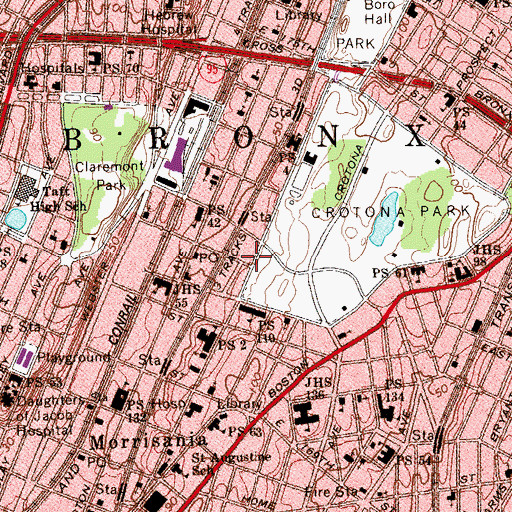Image resolution: width=512 pixels, height=512 pixels.
Task: Click the 'Fire Sta' label
Action: (x=331, y=491)
